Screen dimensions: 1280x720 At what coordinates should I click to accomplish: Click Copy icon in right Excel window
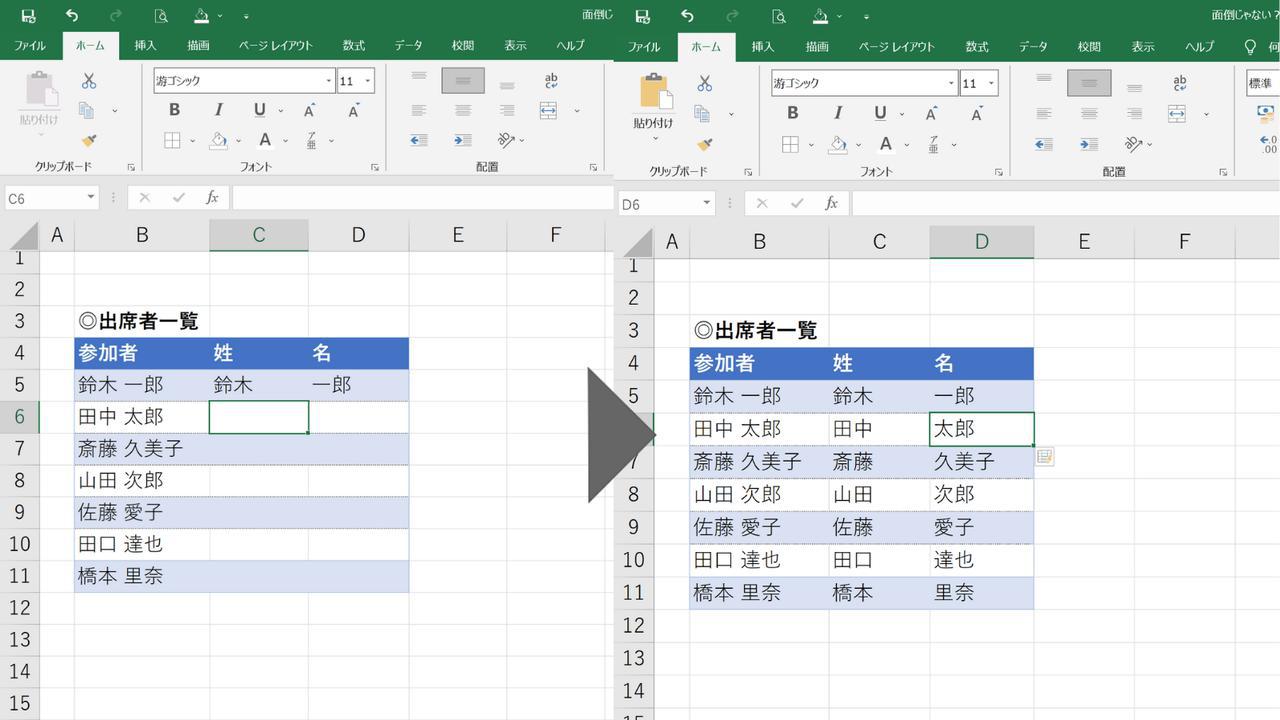click(x=703, y=114)
